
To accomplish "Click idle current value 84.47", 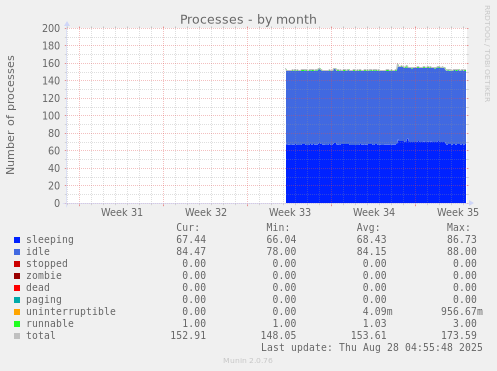I will [191, 252].
